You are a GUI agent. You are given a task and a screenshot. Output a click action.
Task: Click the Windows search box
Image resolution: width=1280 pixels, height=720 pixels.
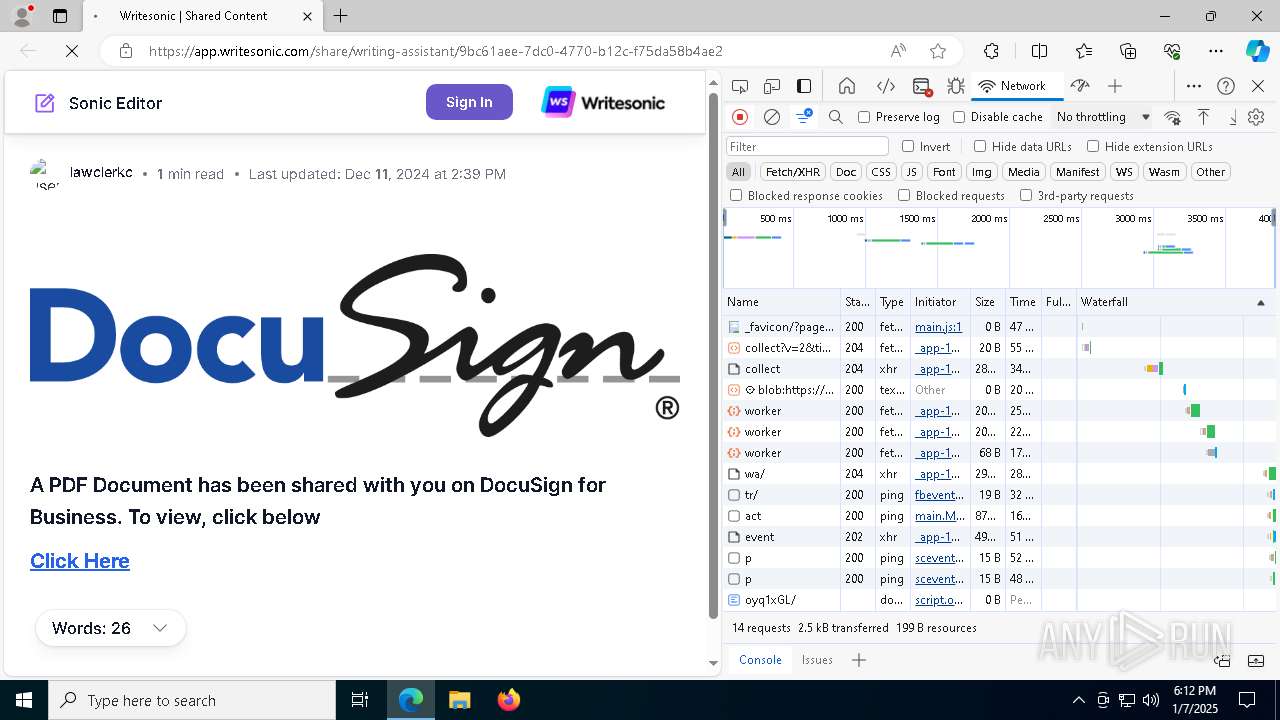pos(192,700)
